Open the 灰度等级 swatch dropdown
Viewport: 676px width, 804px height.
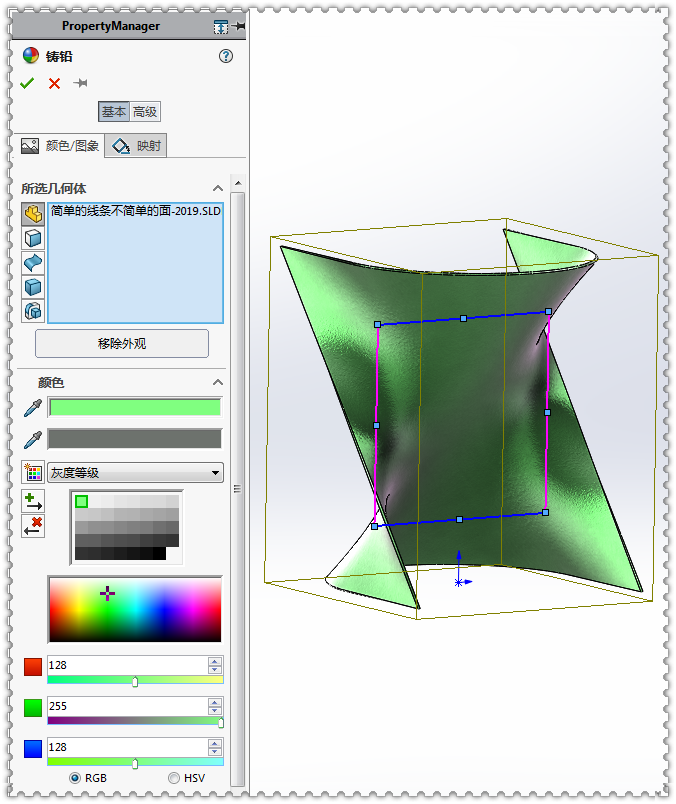click(x=135, y=473)
